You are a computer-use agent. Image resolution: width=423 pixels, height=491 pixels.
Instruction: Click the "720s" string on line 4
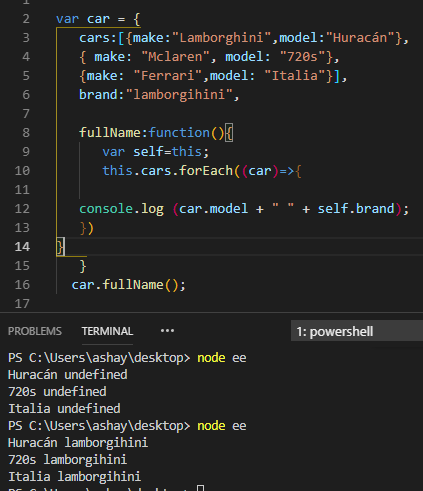point(302,57)
